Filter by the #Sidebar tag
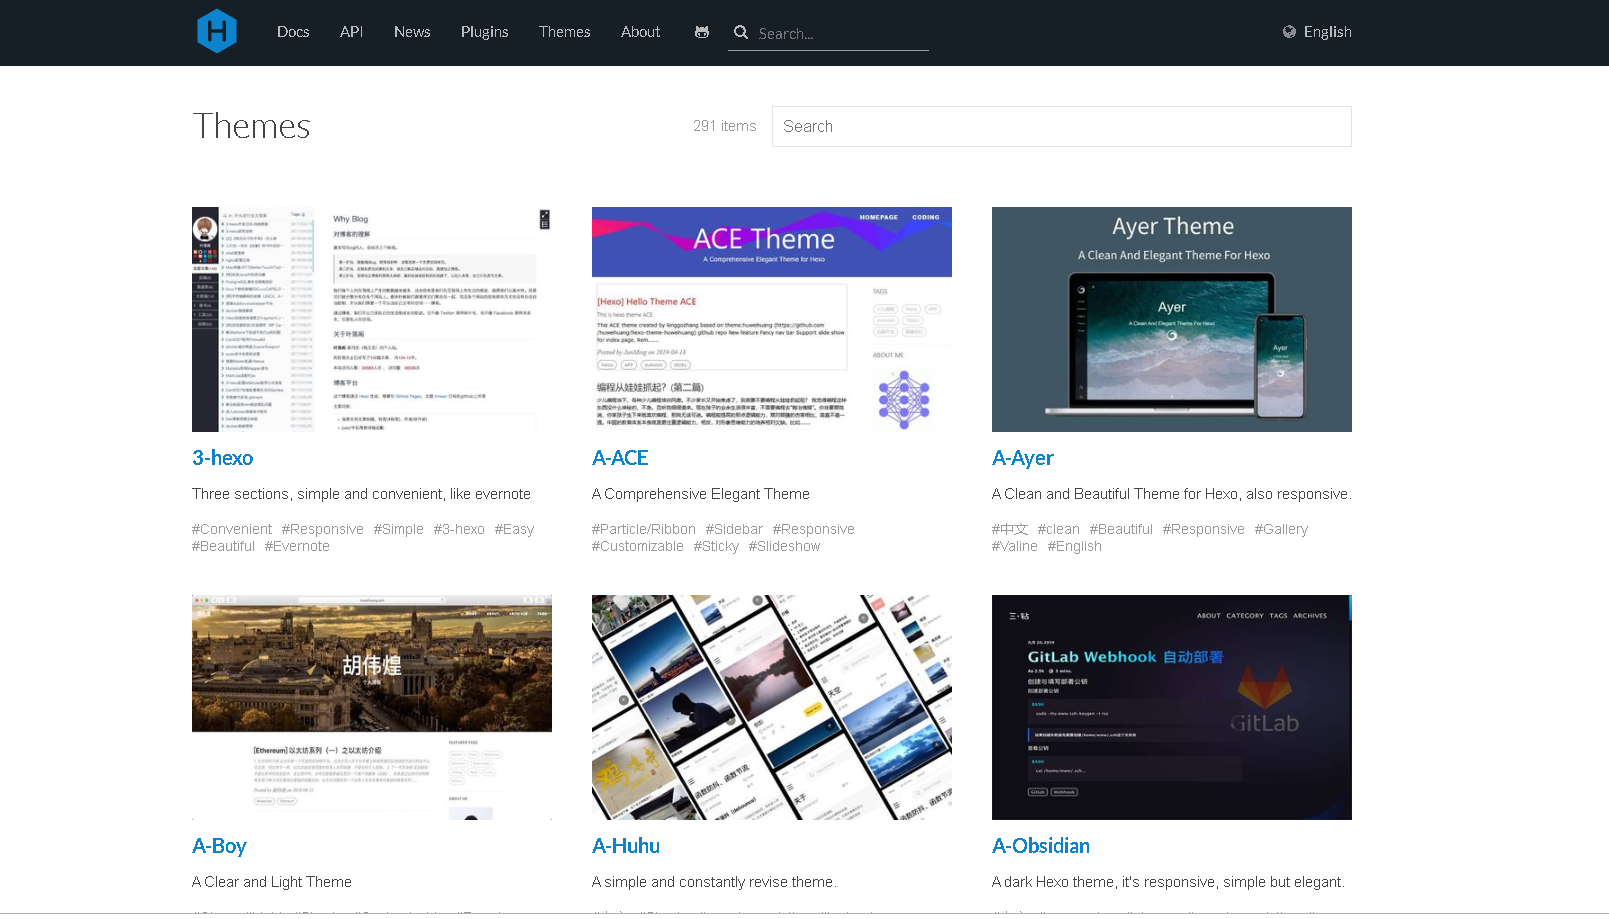This screenshot has height=919, width=1609. click(734, 529)
